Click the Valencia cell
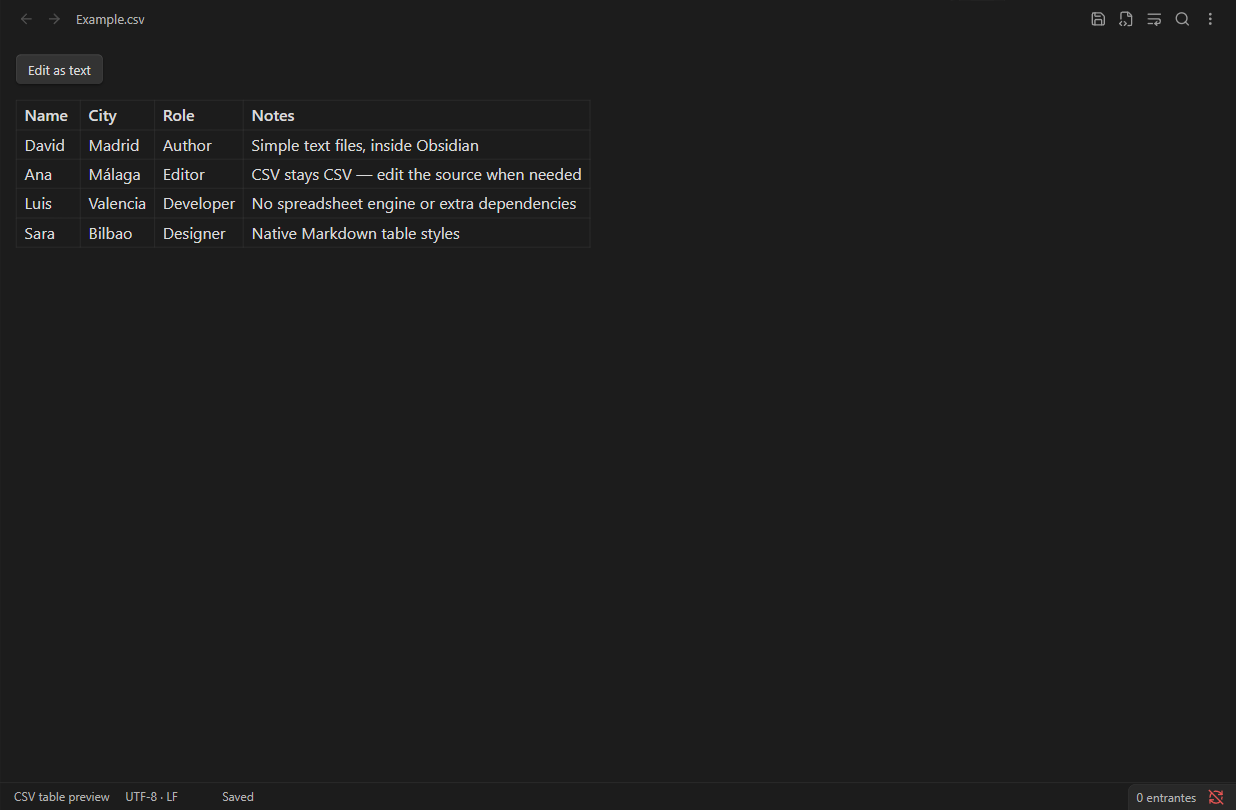This screenshot has width=1236, height=810. point(117,203)
